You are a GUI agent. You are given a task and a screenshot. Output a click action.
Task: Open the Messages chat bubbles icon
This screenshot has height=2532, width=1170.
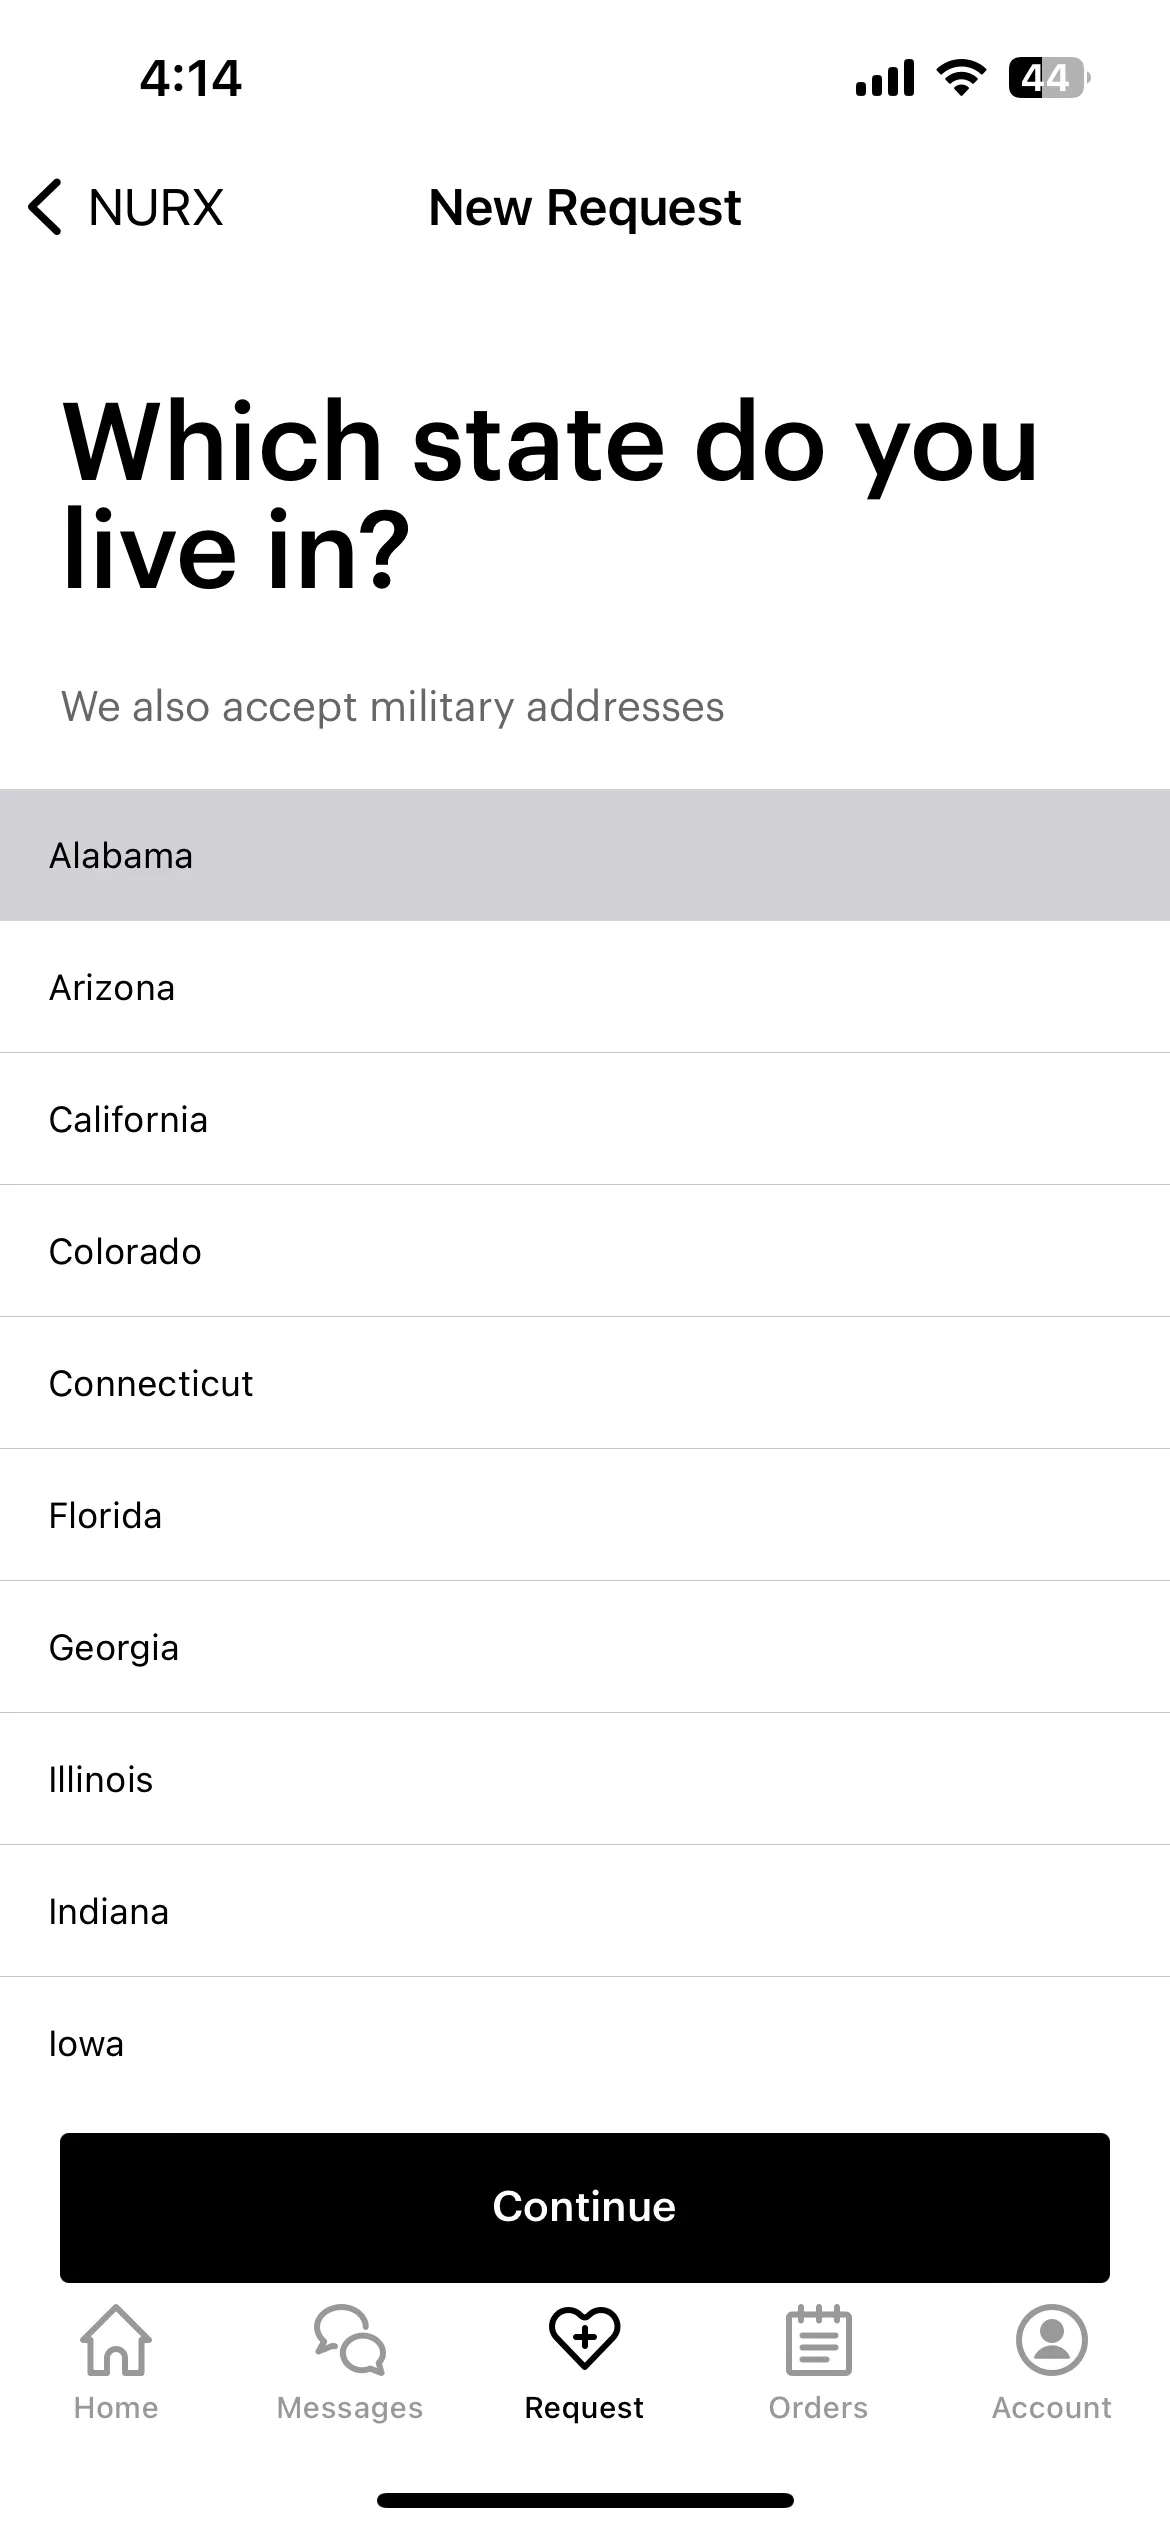pos(350,2340)
